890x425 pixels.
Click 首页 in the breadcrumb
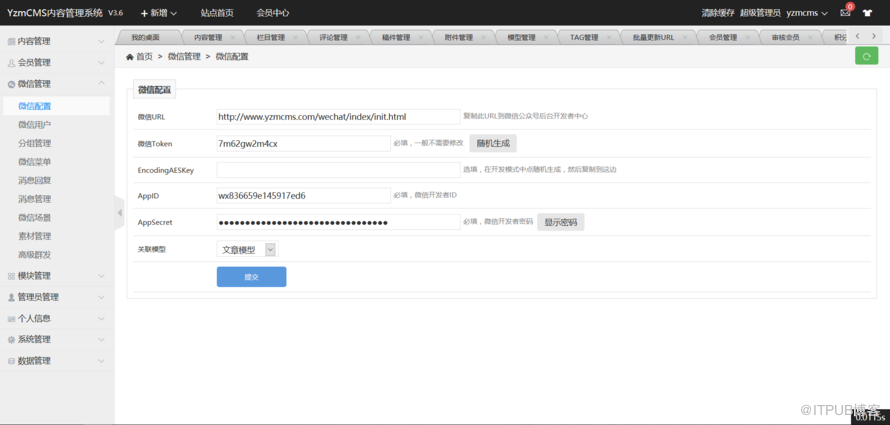point(144,56)
